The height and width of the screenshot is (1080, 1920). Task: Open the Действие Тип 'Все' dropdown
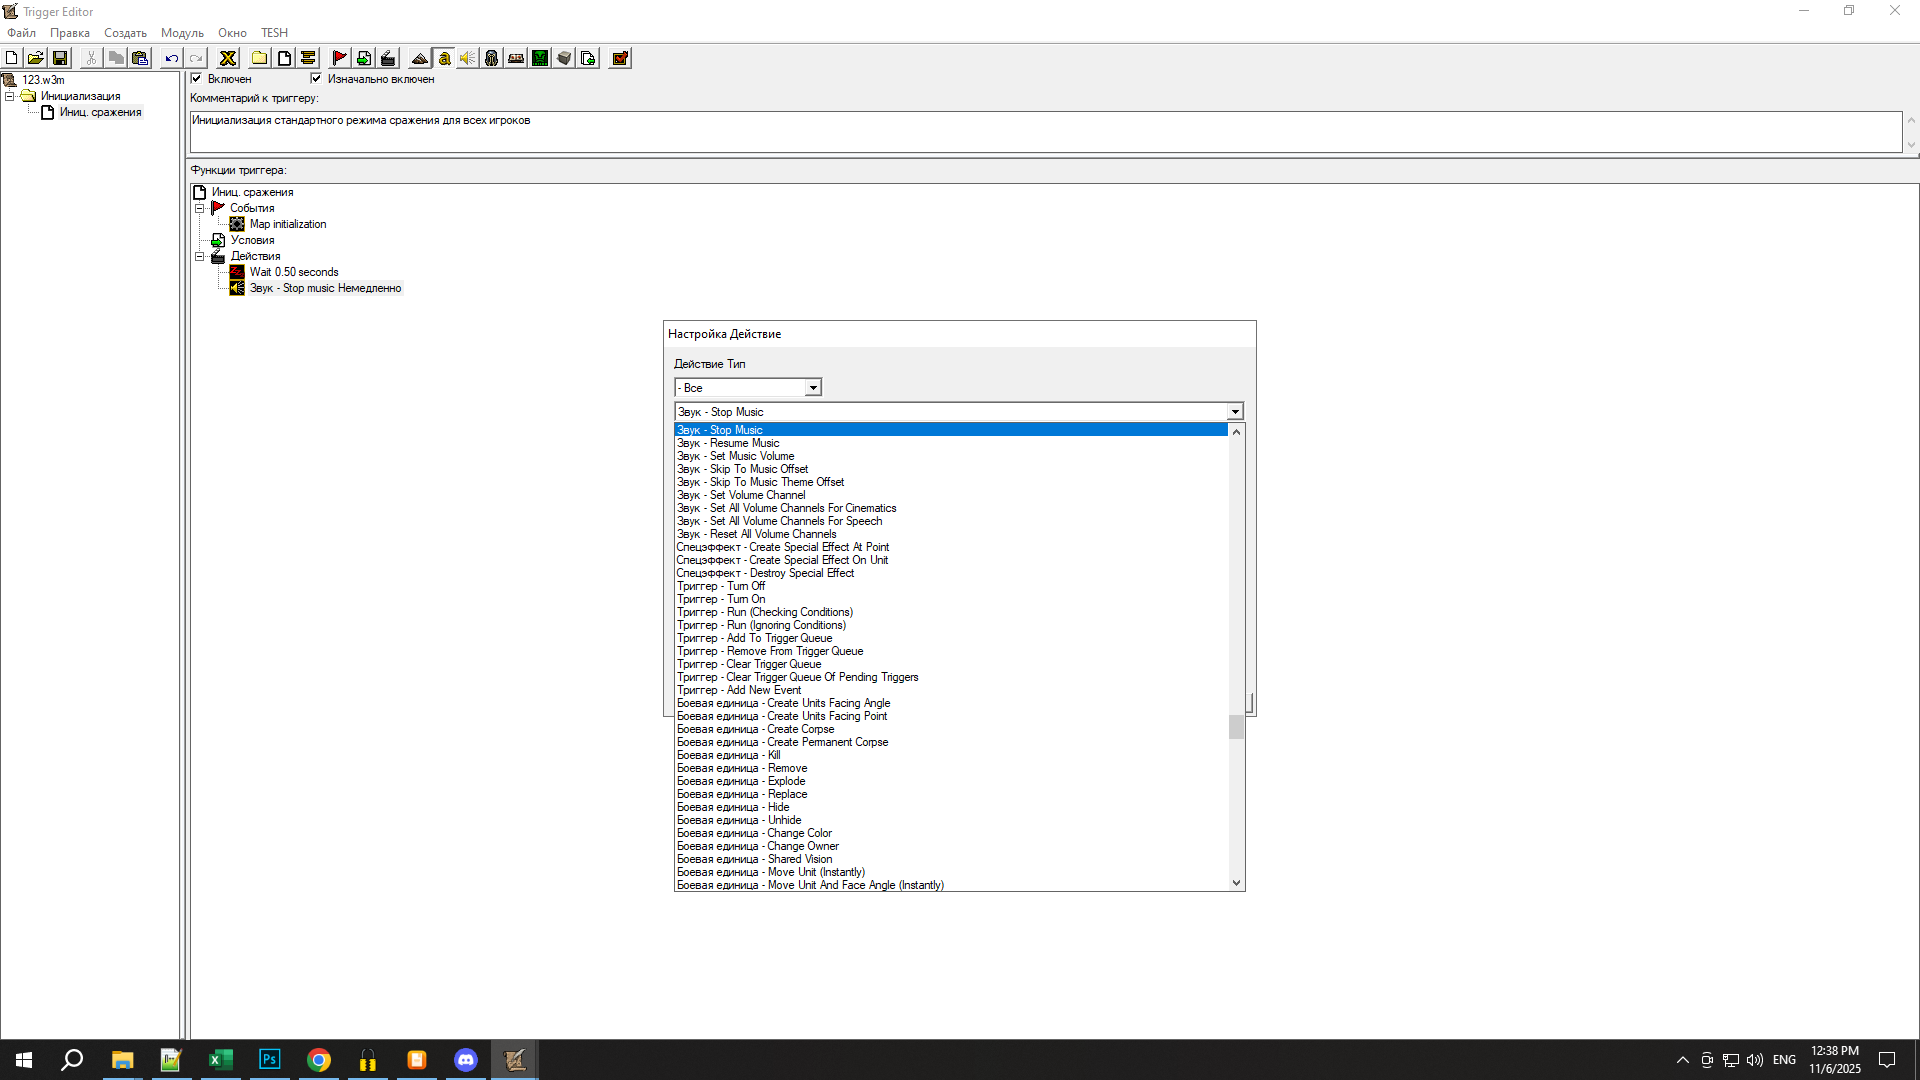[813, 388]
